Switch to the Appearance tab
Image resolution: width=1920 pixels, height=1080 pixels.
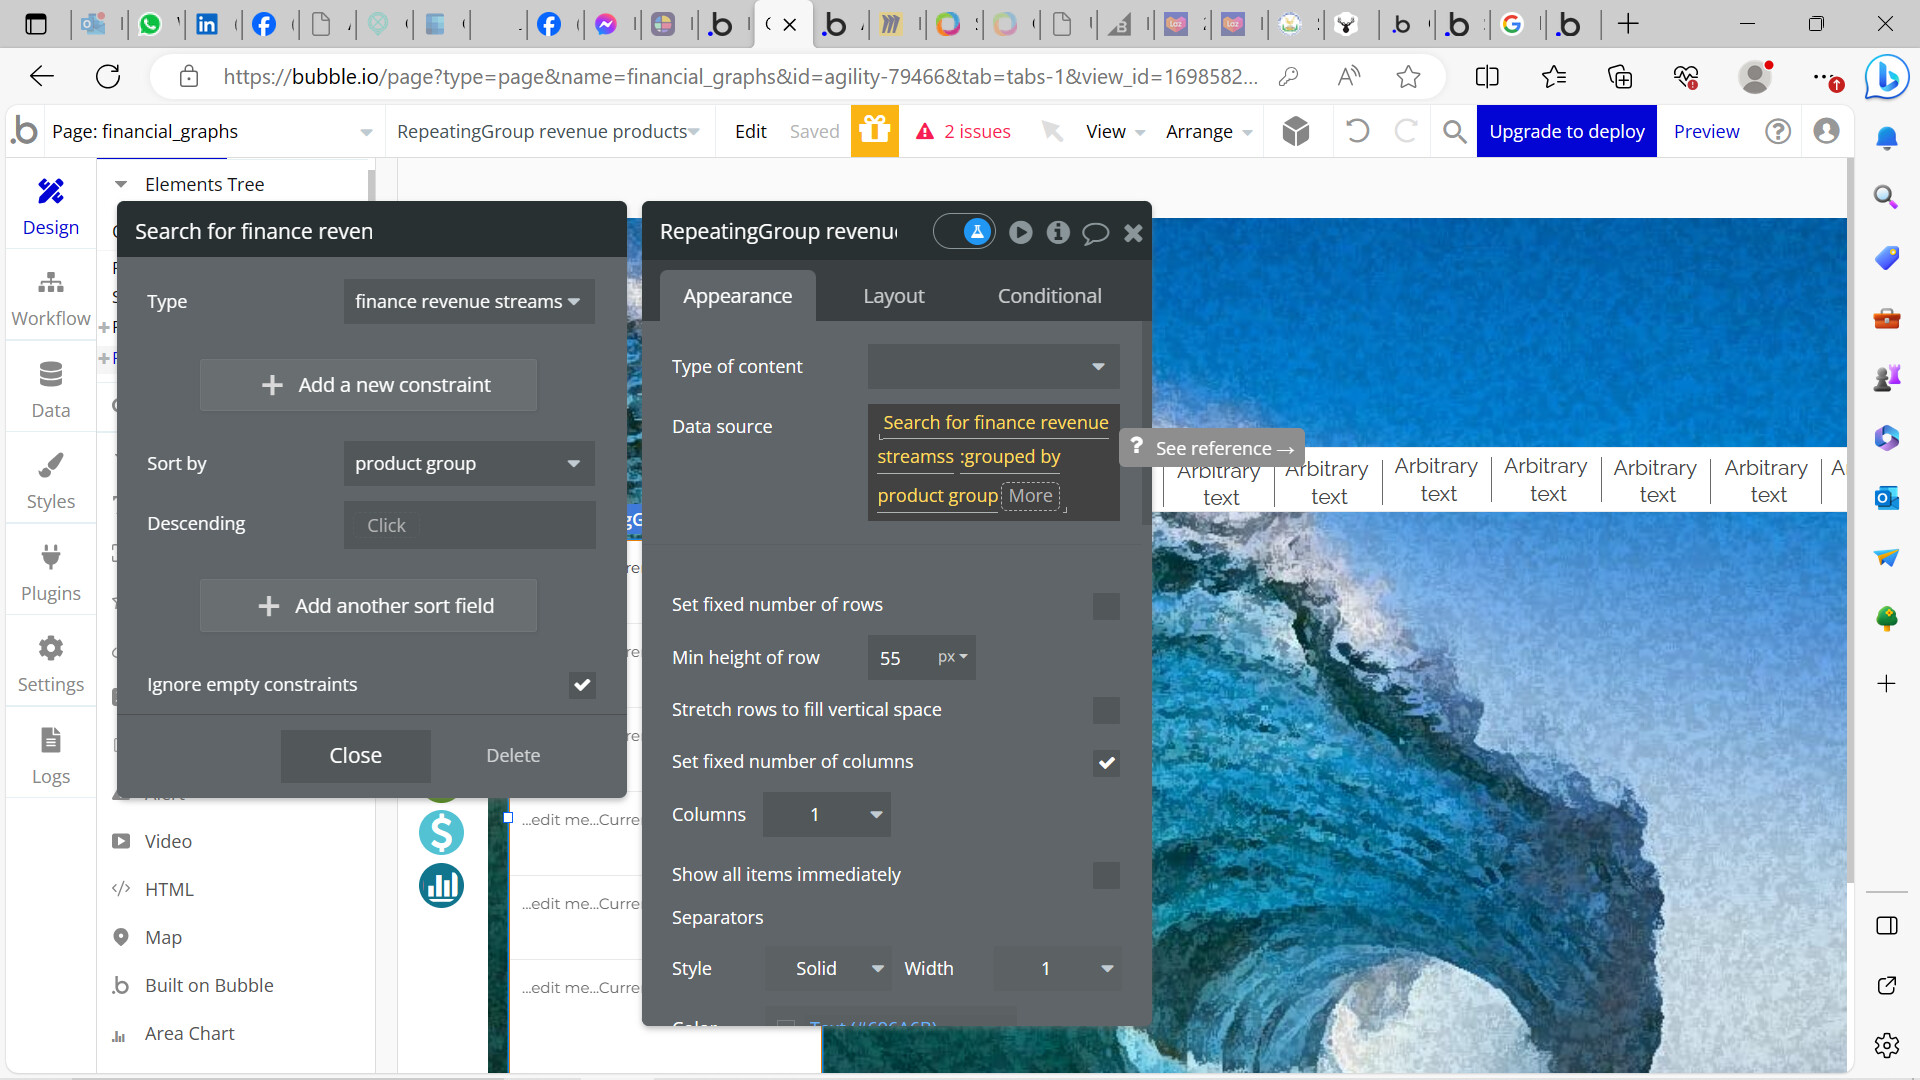(737, 296)
